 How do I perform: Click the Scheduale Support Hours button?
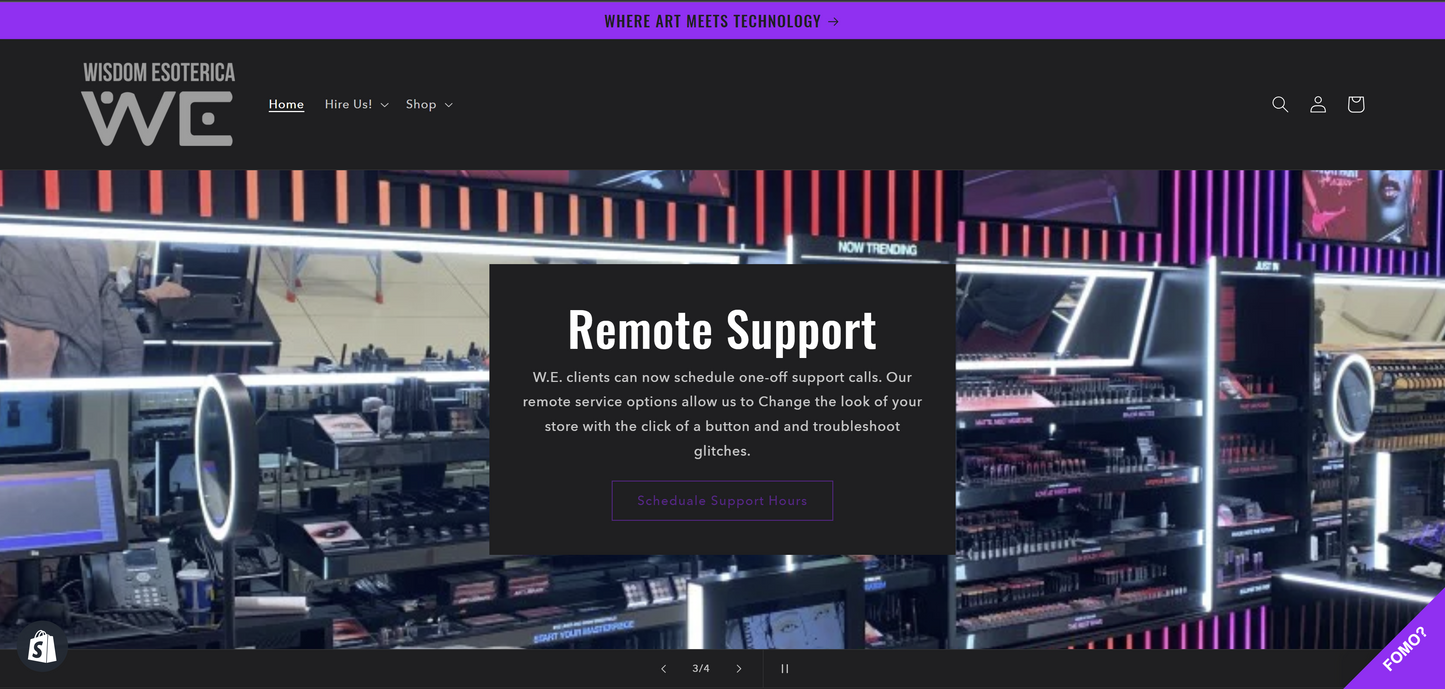point(722,500)
